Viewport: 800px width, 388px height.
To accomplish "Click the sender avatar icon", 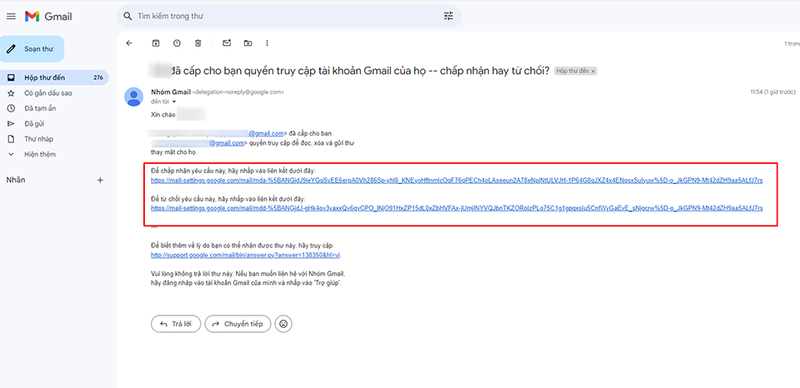I will coord(134,96).
